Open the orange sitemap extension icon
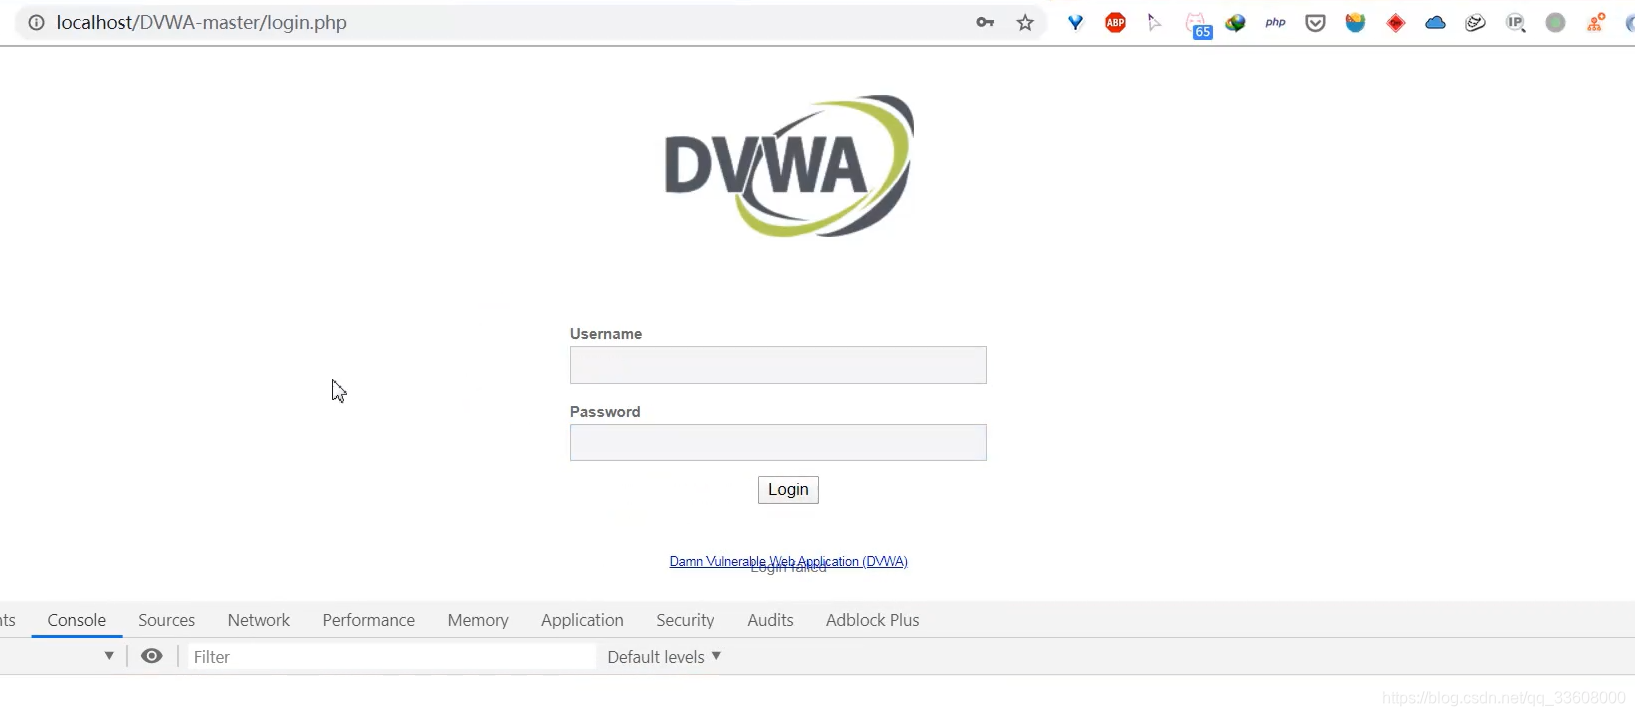The width and height of the screenshot is (1635, 716). coord(1596,22)
